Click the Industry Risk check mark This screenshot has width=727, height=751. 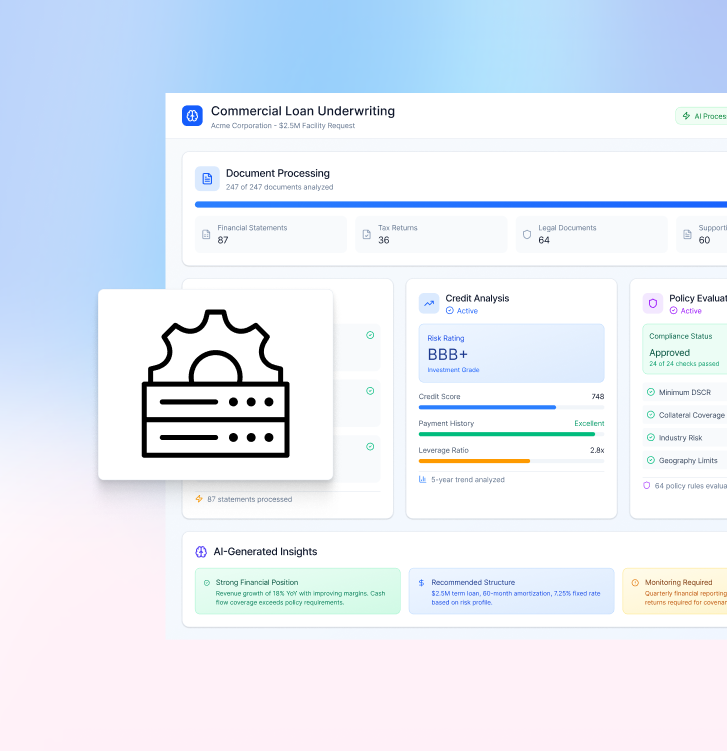coord(651,438)
